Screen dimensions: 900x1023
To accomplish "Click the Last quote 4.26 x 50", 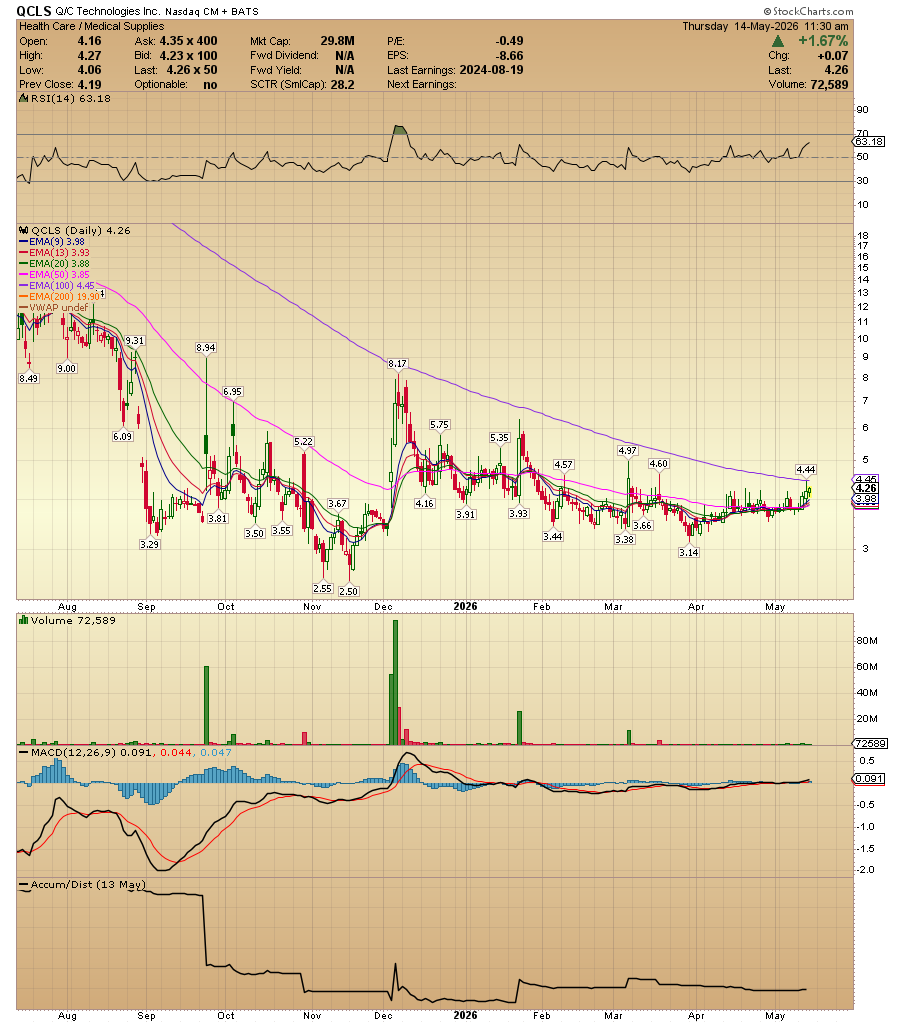I will click(x=192, y=70).
